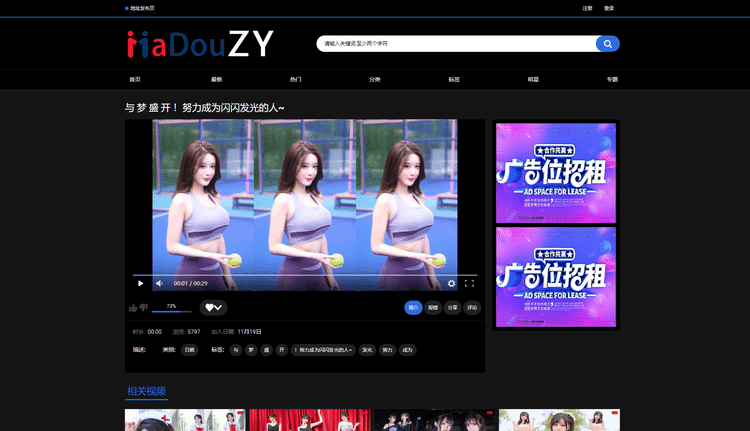Click the 登录 login link
This screenshot has height=431, width=750.
(x=609, y=8)
